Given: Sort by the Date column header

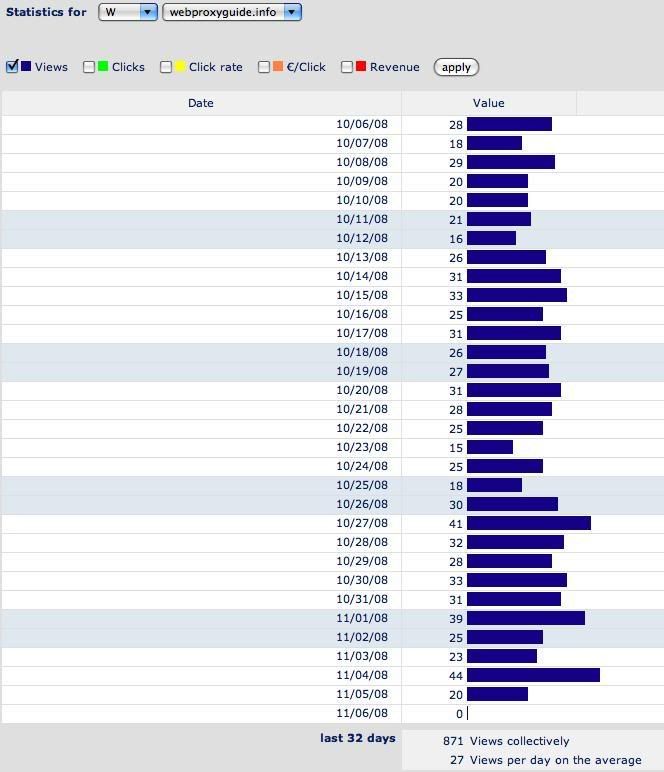Looking at the screenshot, I should tap(201, 103).
